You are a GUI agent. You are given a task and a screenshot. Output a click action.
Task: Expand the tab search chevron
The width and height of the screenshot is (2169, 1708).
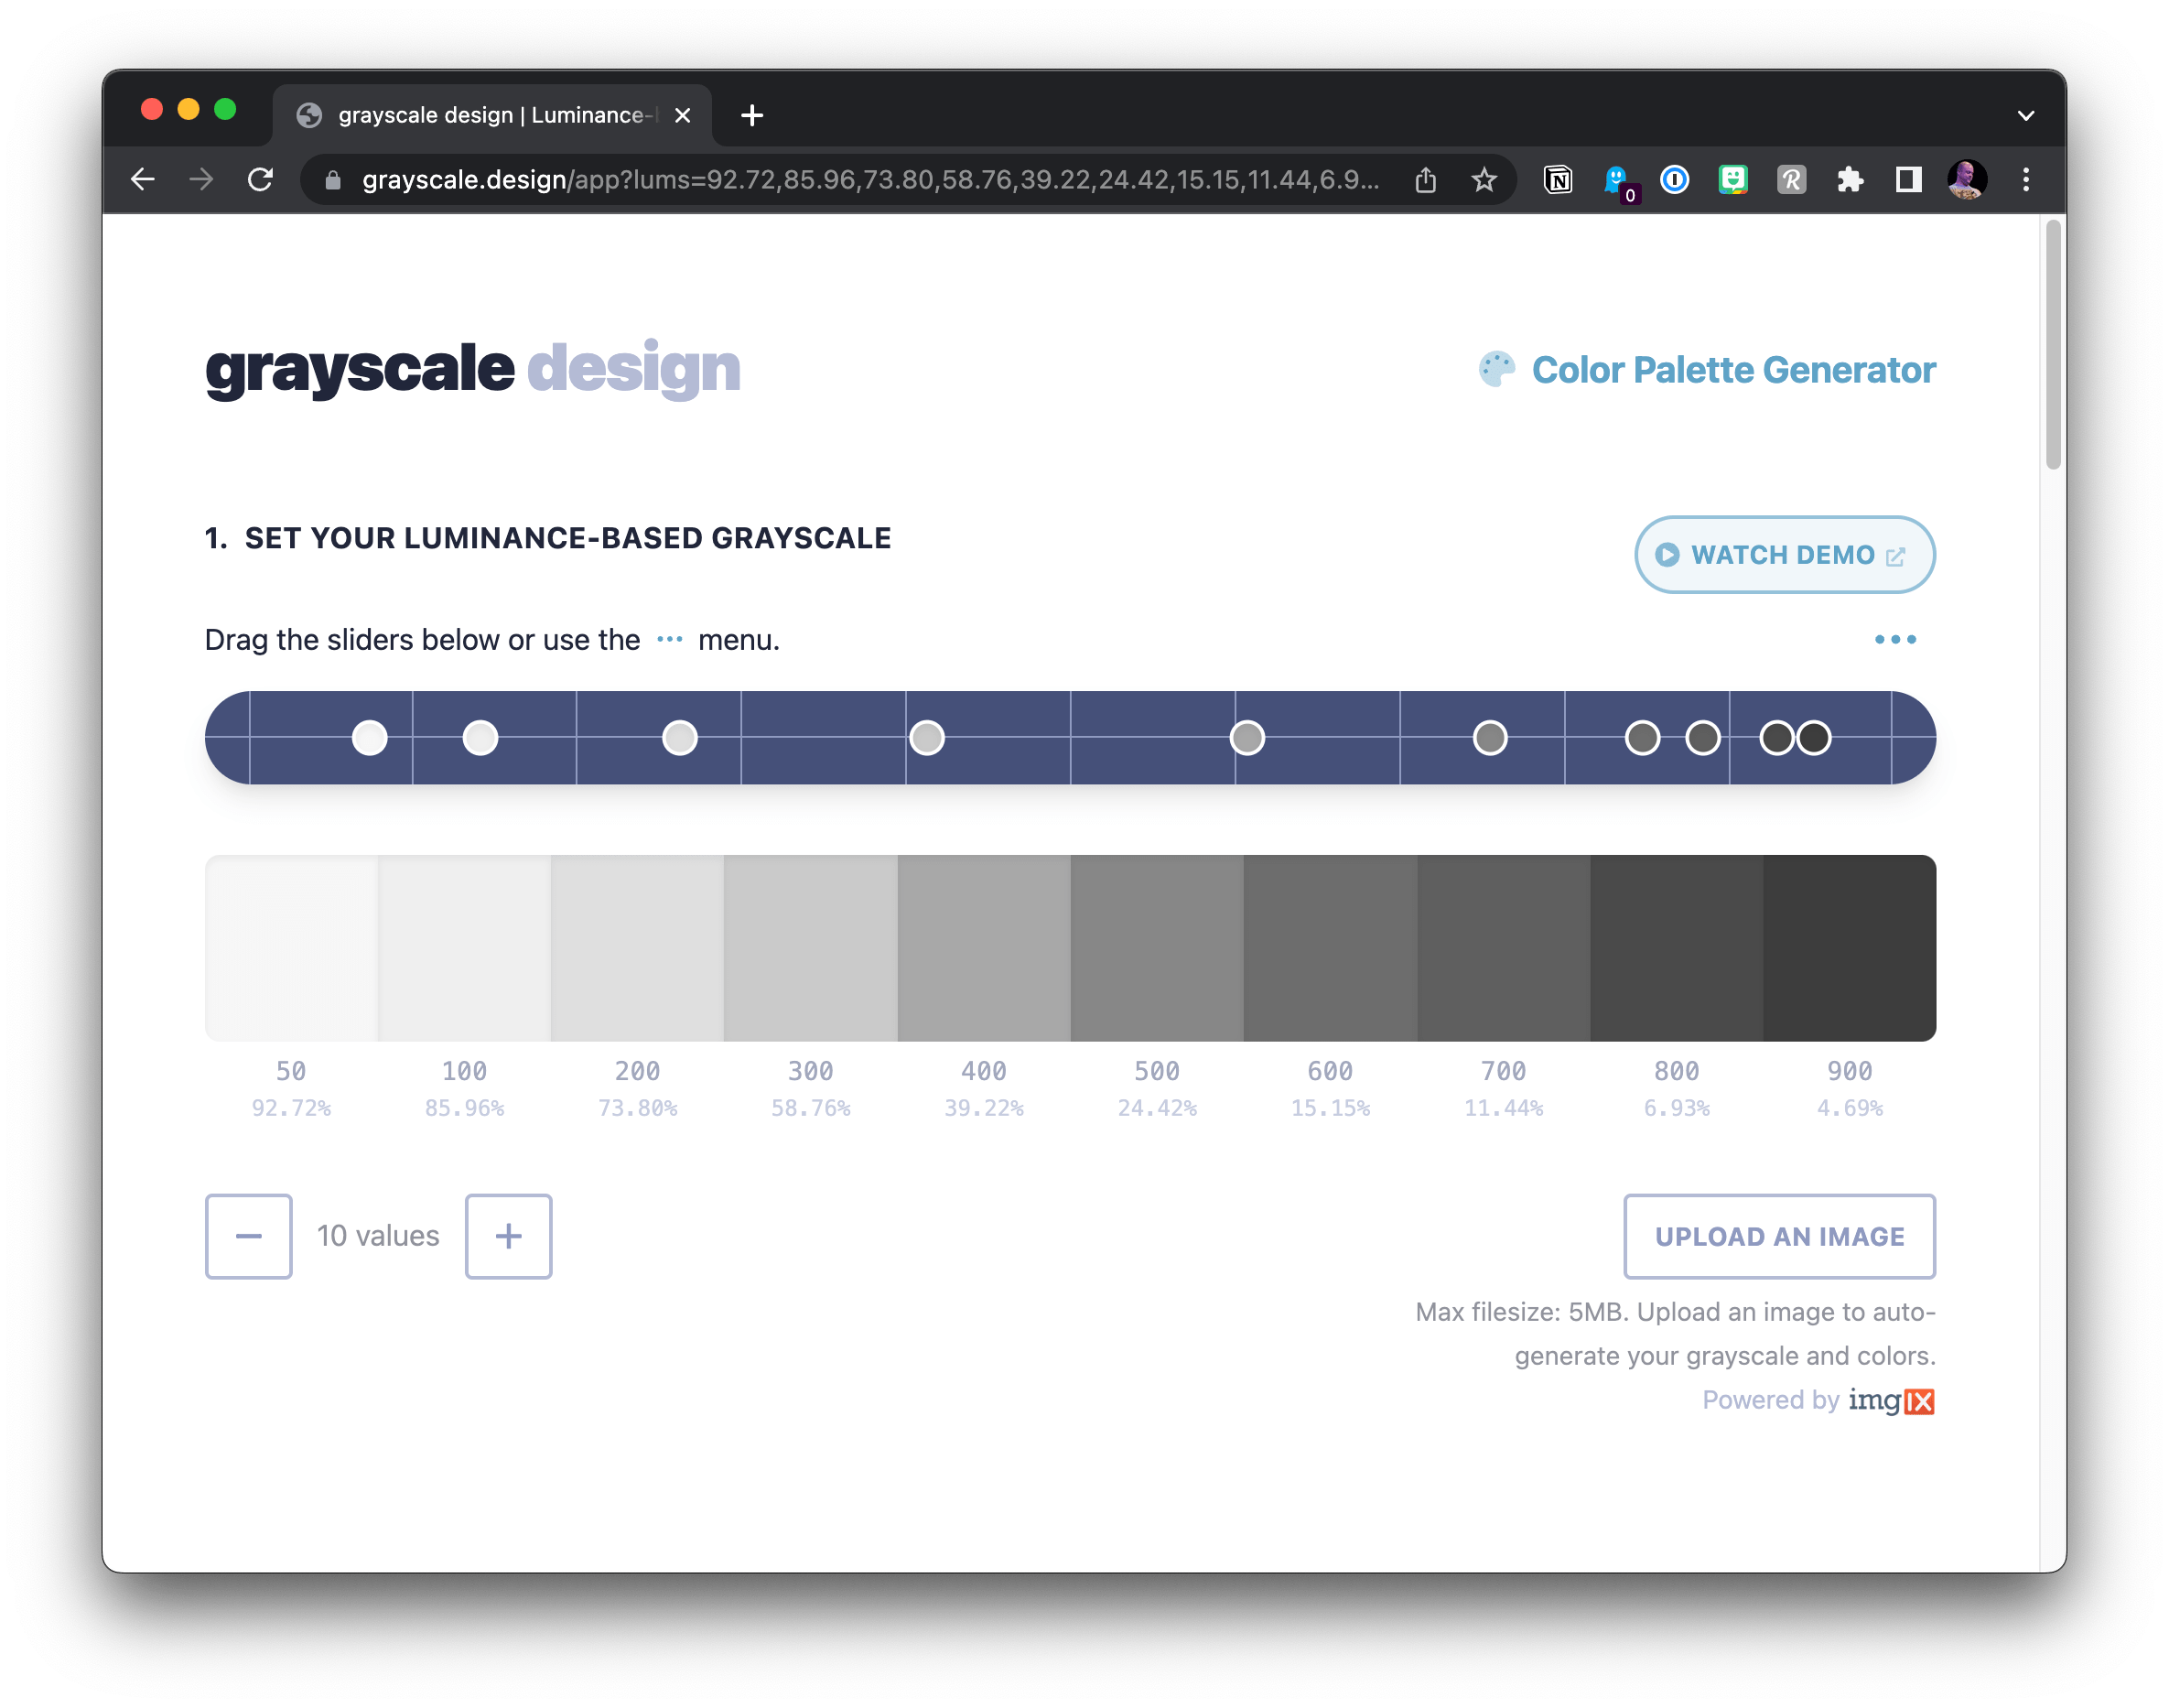click(x=2025, y=116)
